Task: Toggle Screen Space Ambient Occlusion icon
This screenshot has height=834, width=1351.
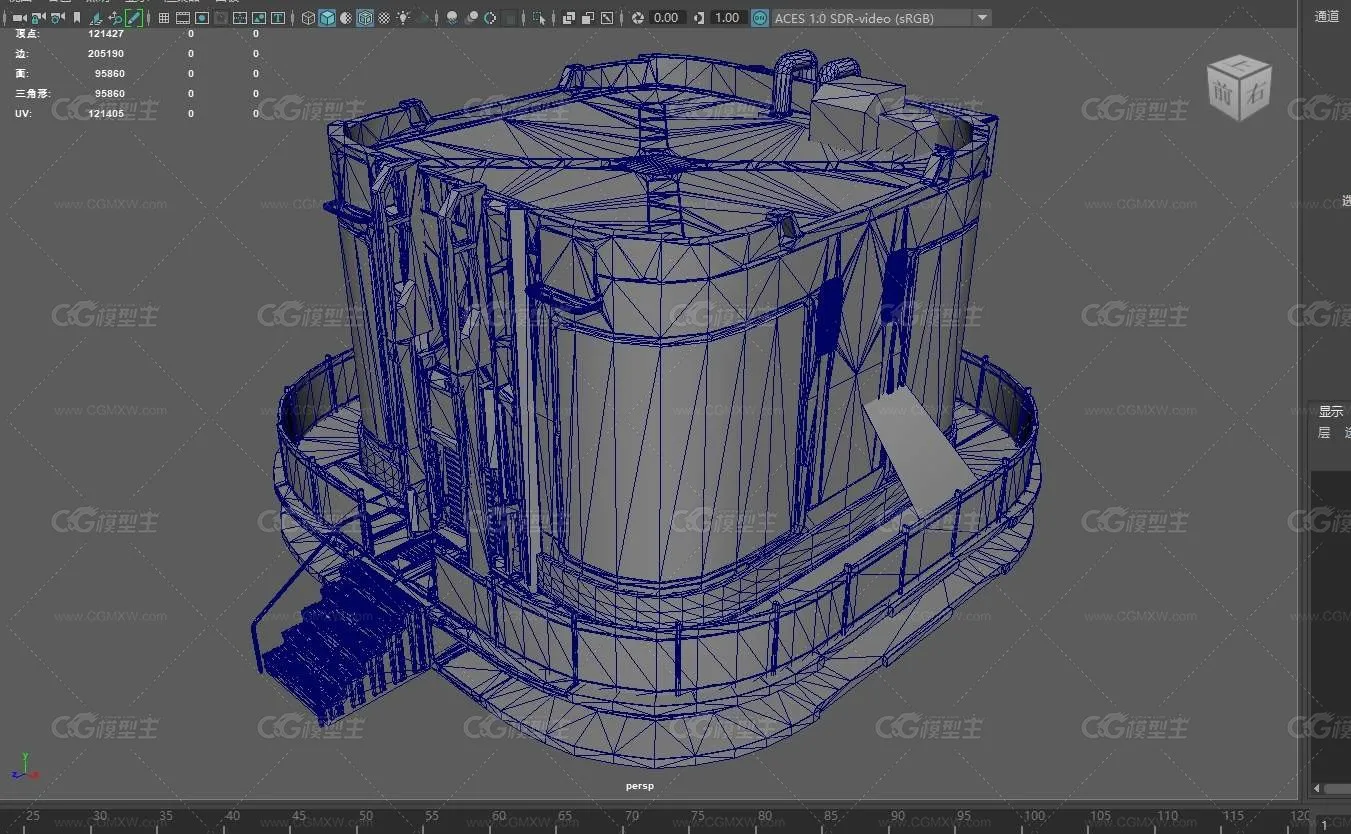Action: point(451,18)
